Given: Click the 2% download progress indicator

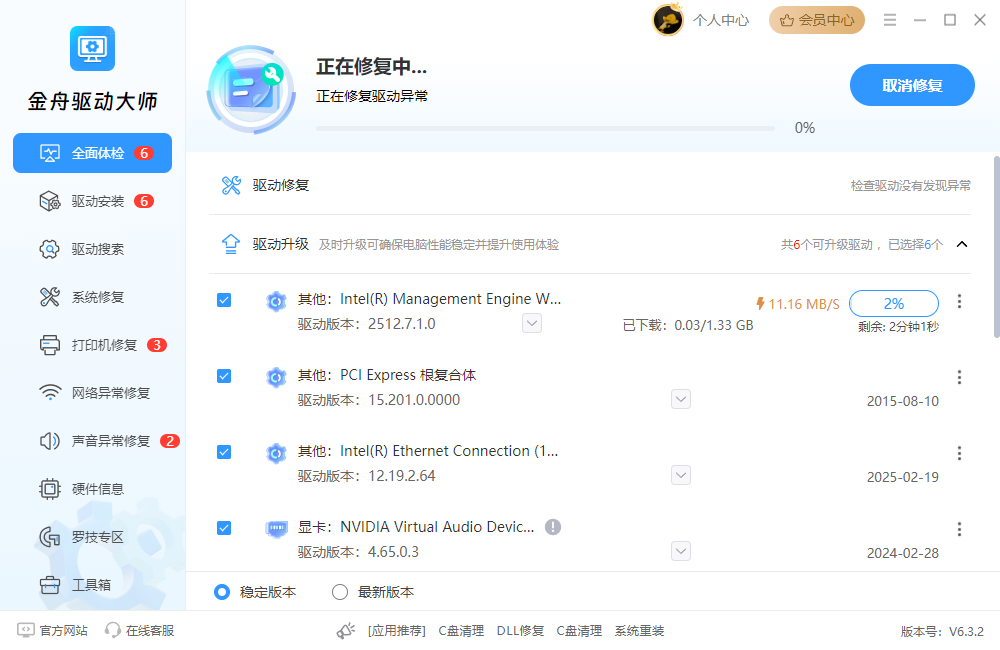Looking at the screenshot, I should pos(893,304).
